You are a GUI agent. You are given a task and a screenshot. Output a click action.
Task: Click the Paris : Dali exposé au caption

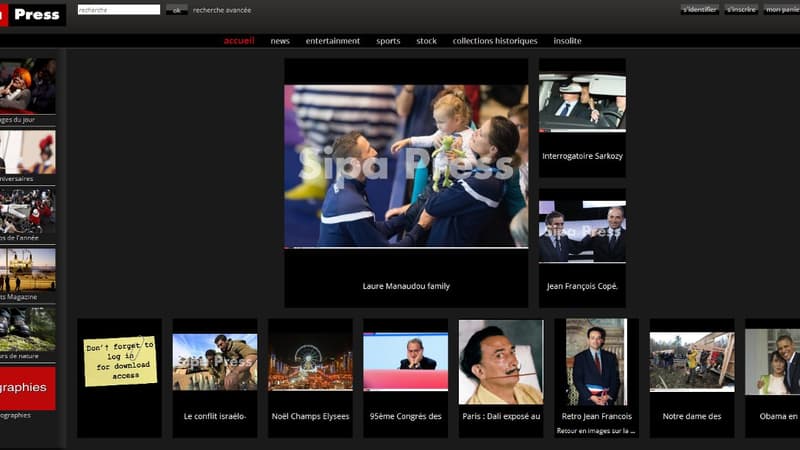501,416
